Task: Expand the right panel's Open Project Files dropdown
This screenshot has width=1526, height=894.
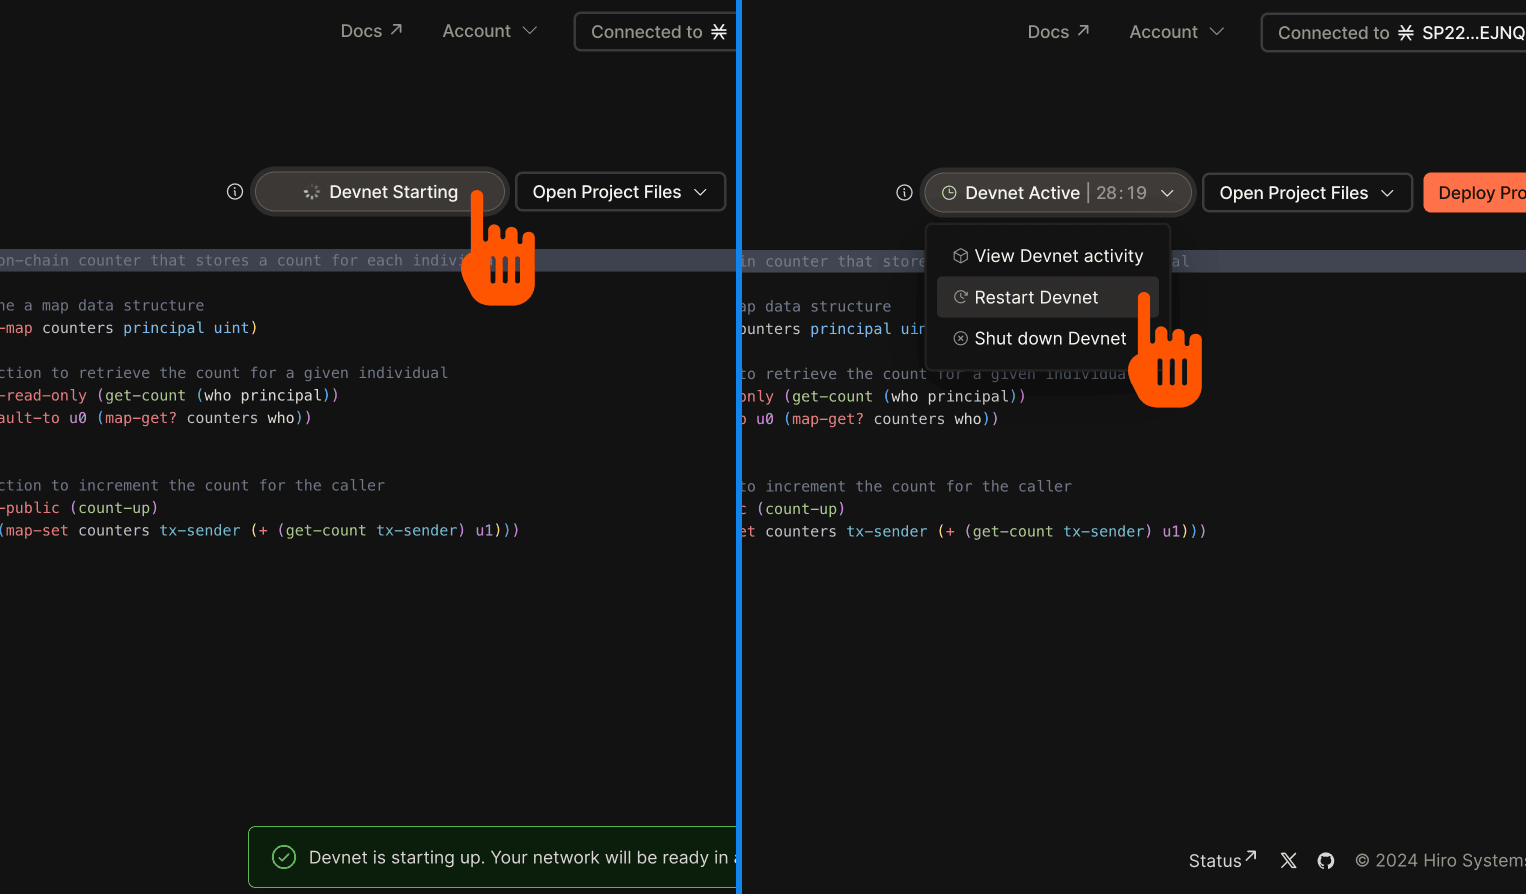Action: tap(1307, 192)
